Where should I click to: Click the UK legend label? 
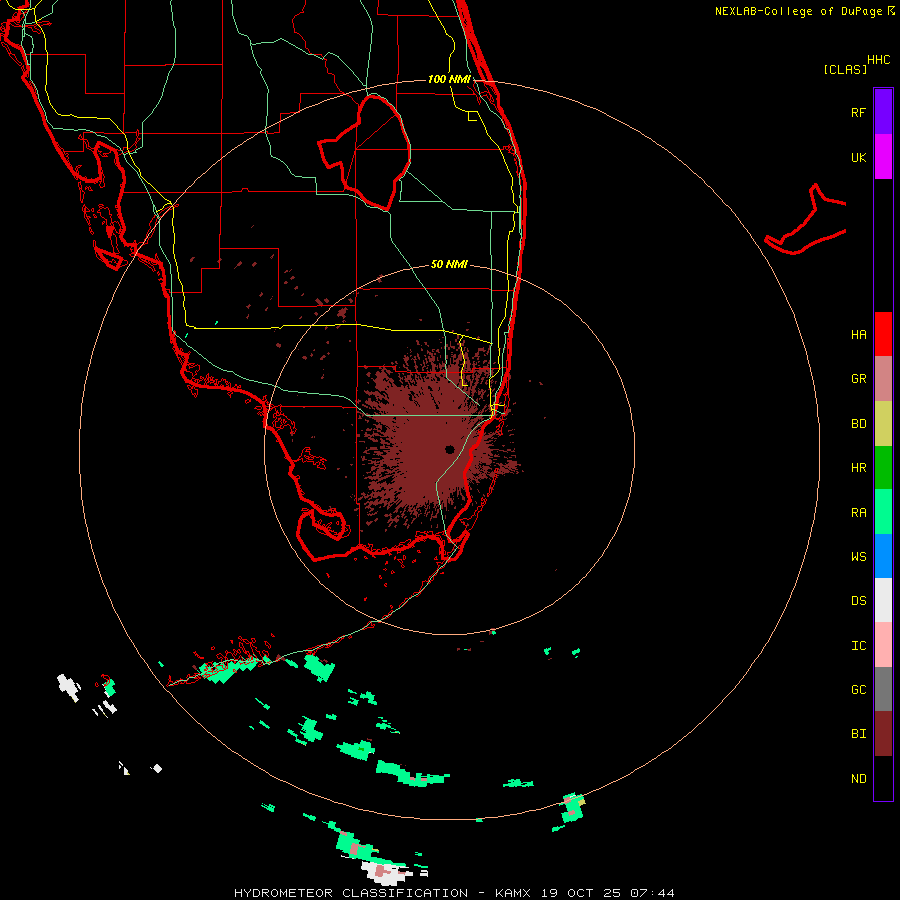[x=858, y=157]
